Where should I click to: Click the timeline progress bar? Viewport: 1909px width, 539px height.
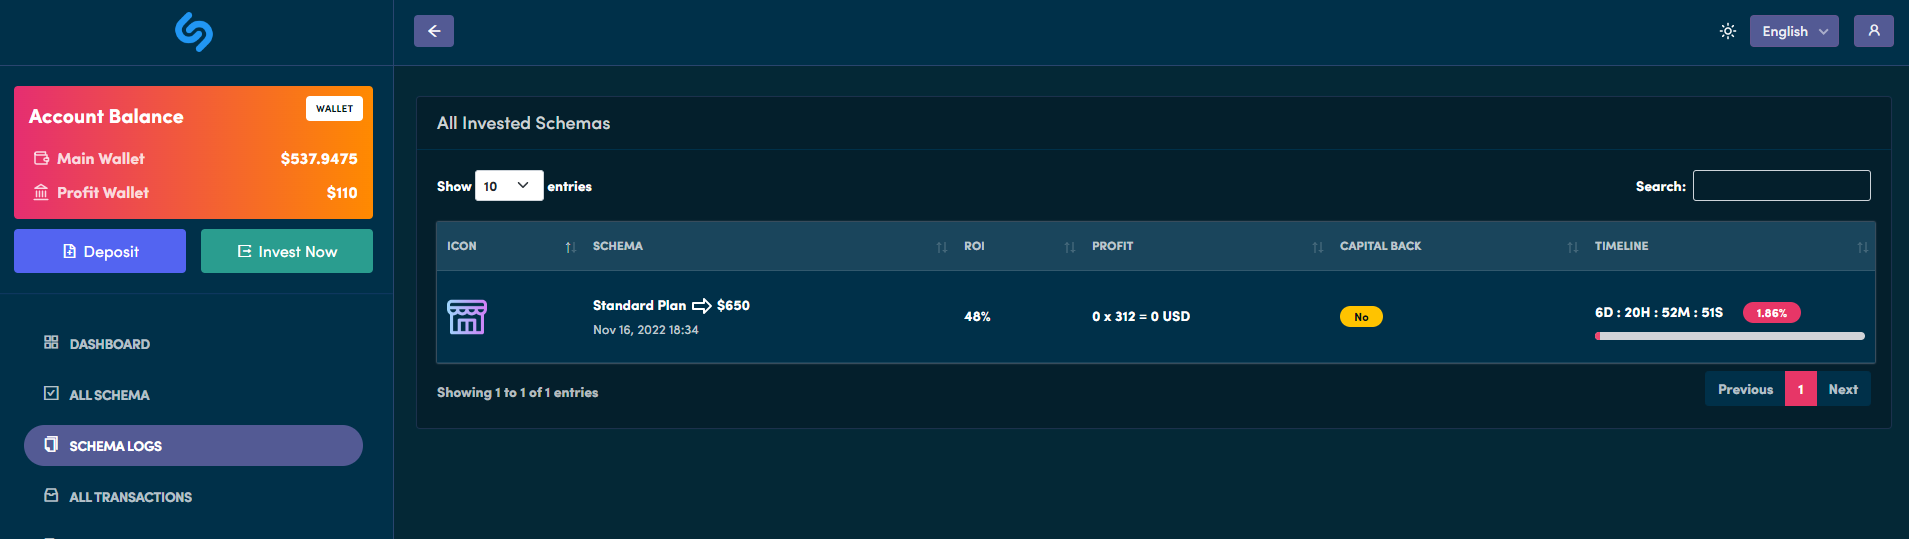[1729, 336]
